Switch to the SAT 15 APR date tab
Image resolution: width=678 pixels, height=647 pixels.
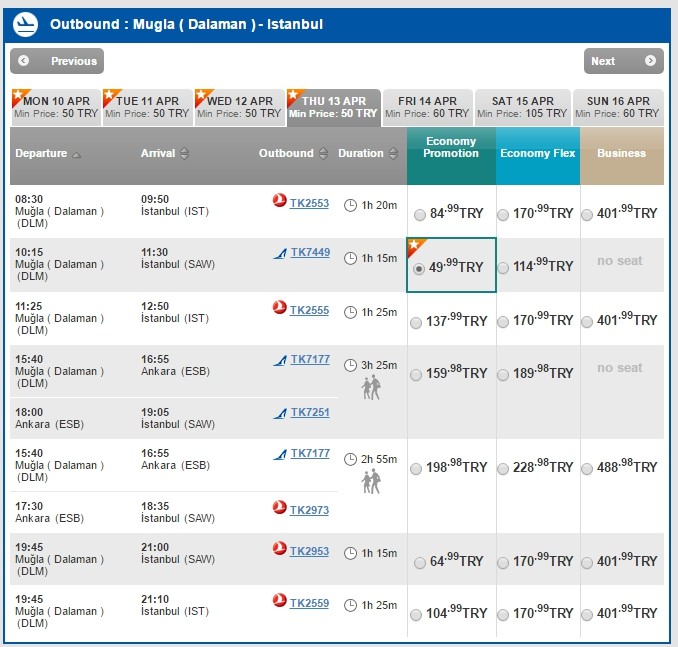(522, 107)
